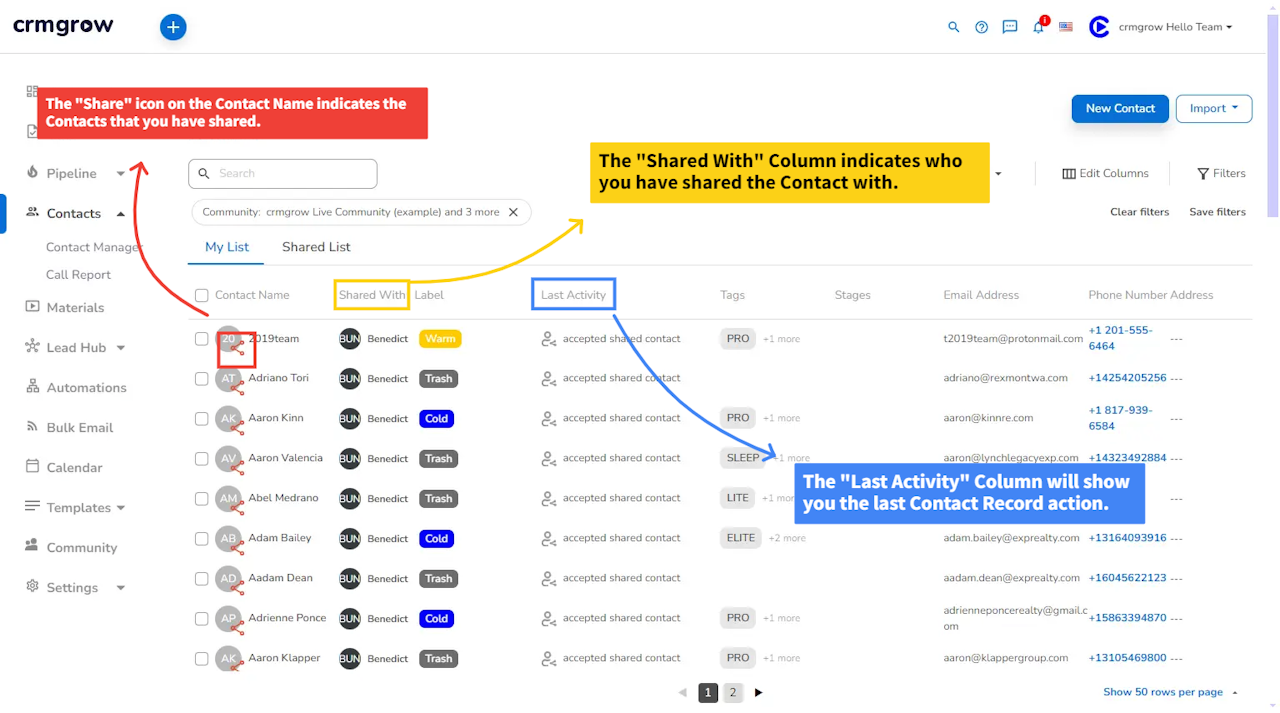This screenshot has height=713, width=1280.
Task: Open the notifications bell
Action: tap(1039, 27)
